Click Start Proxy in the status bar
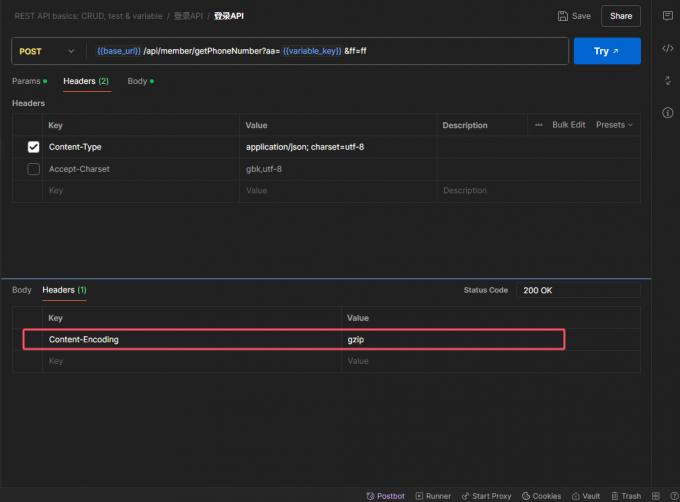Screen dimensions: 680x502 tap(486, 496)
